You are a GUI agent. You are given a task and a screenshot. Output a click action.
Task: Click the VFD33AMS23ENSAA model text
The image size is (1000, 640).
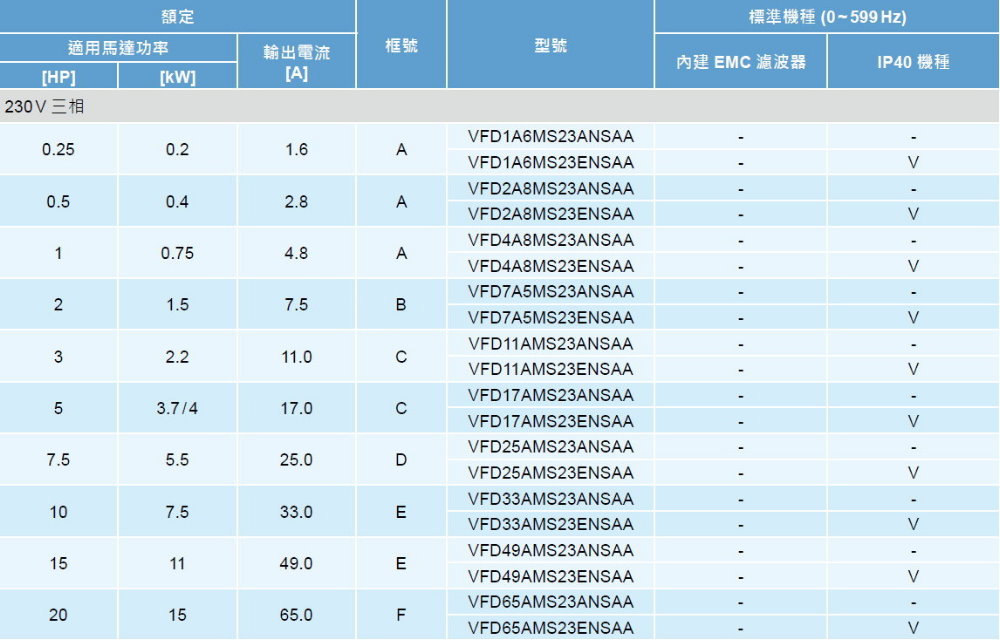[x=550, y=524]
